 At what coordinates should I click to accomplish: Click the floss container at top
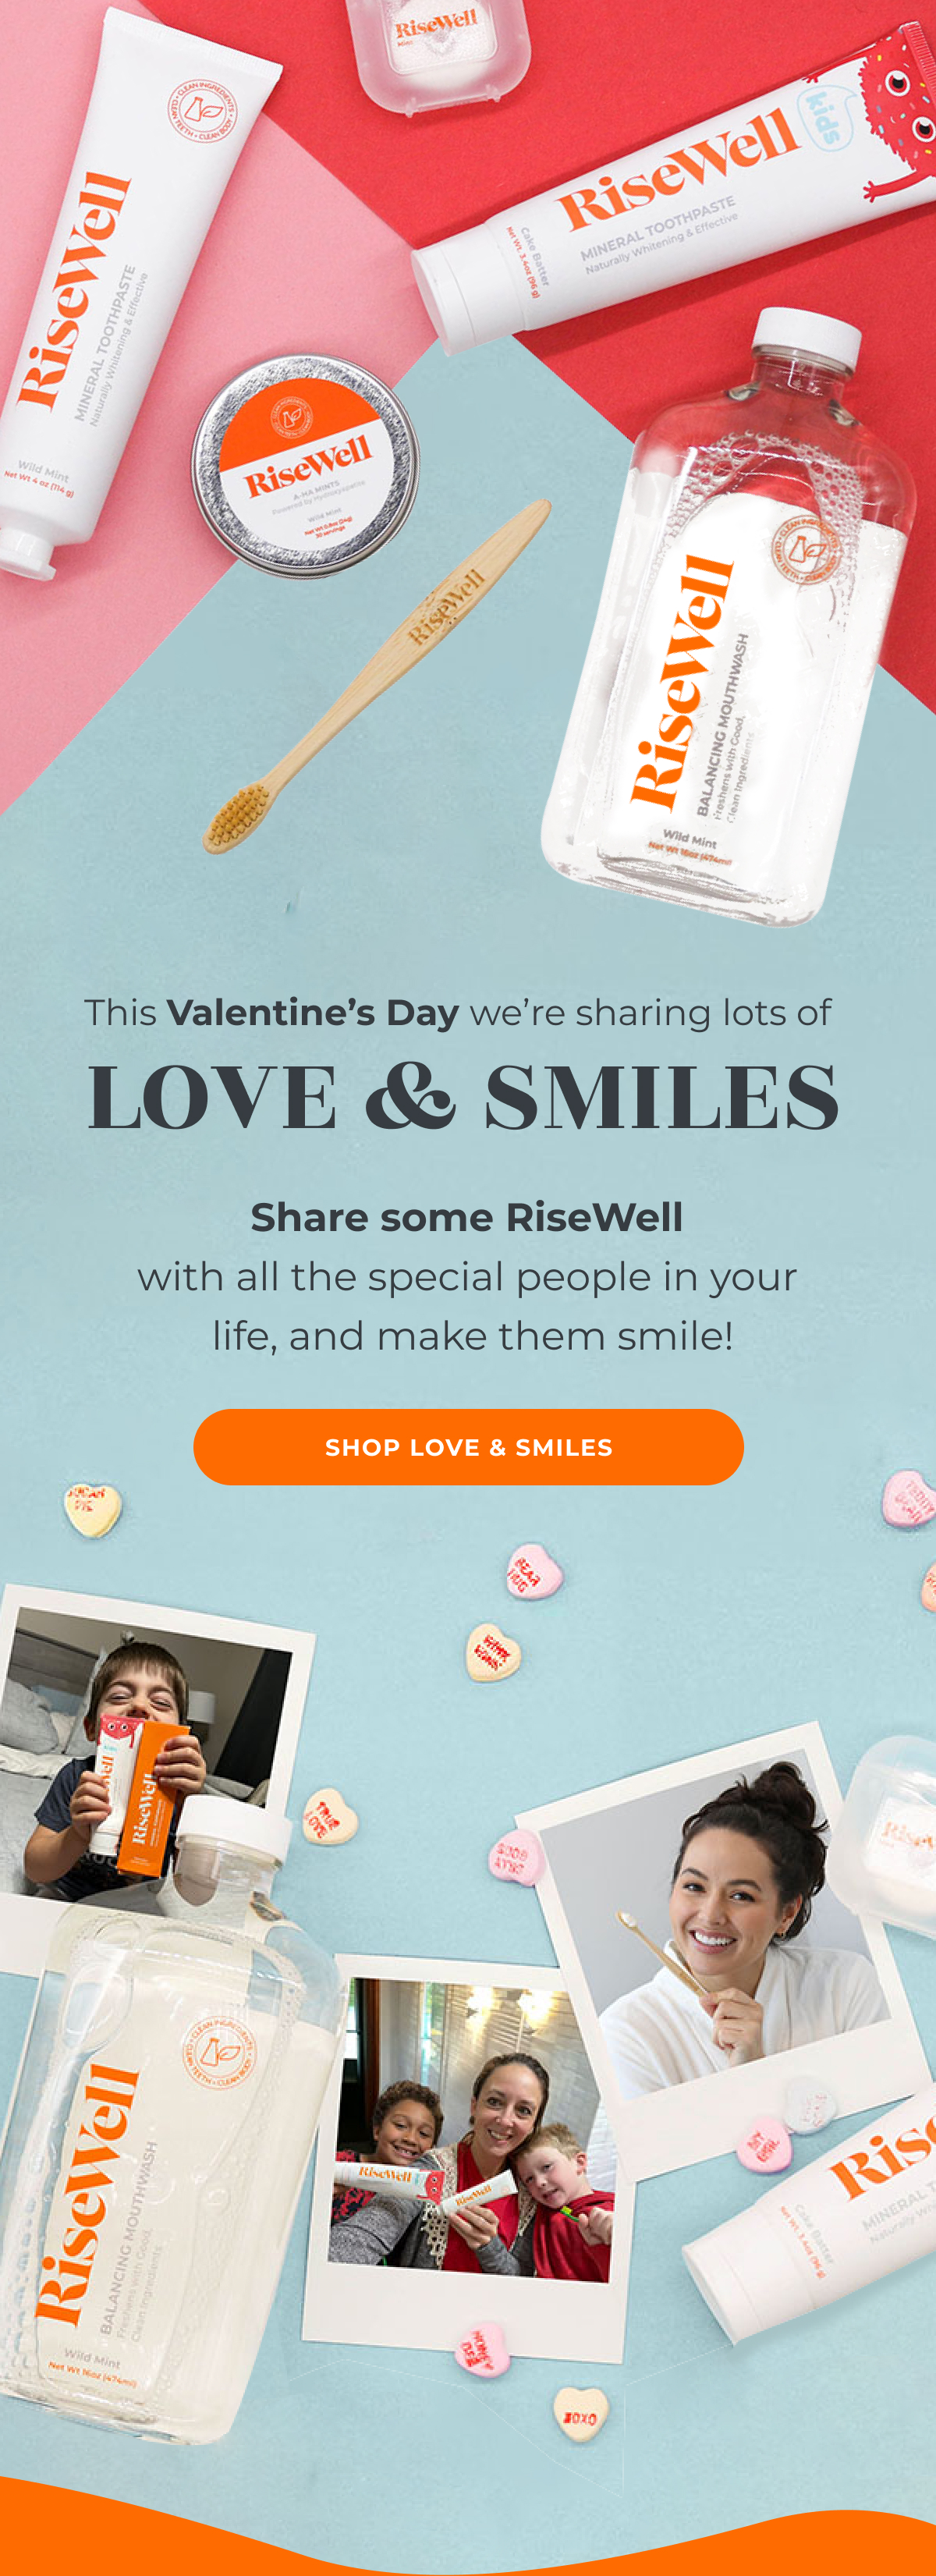tap(437, 52)
